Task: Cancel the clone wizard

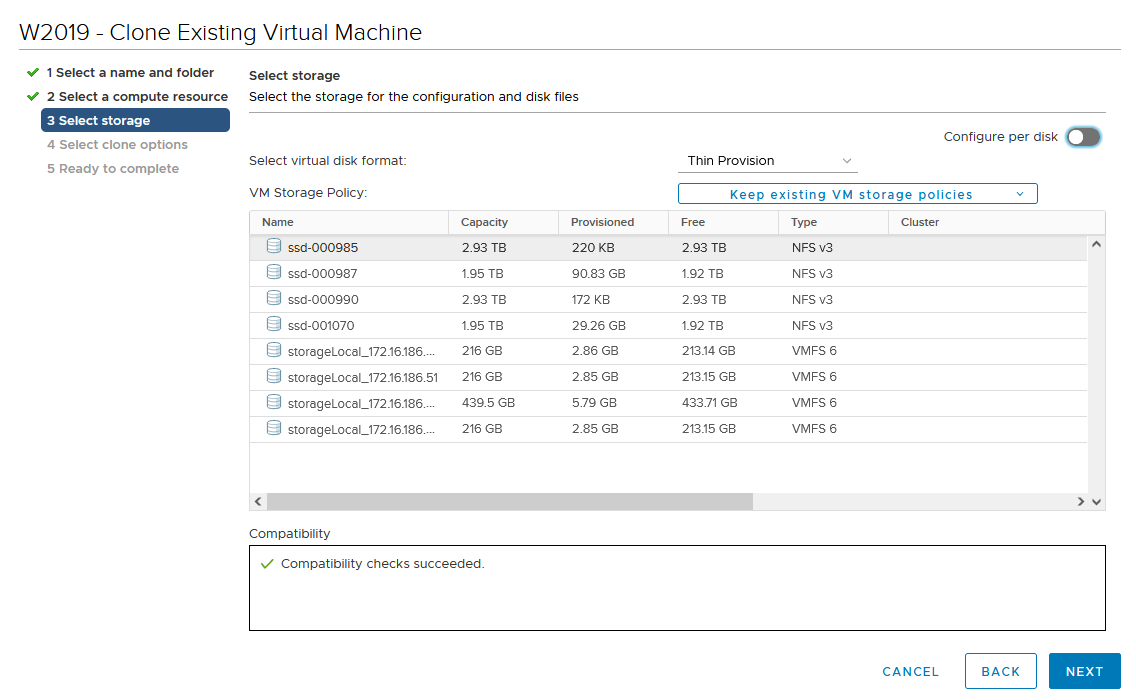Action: [910, 672]
